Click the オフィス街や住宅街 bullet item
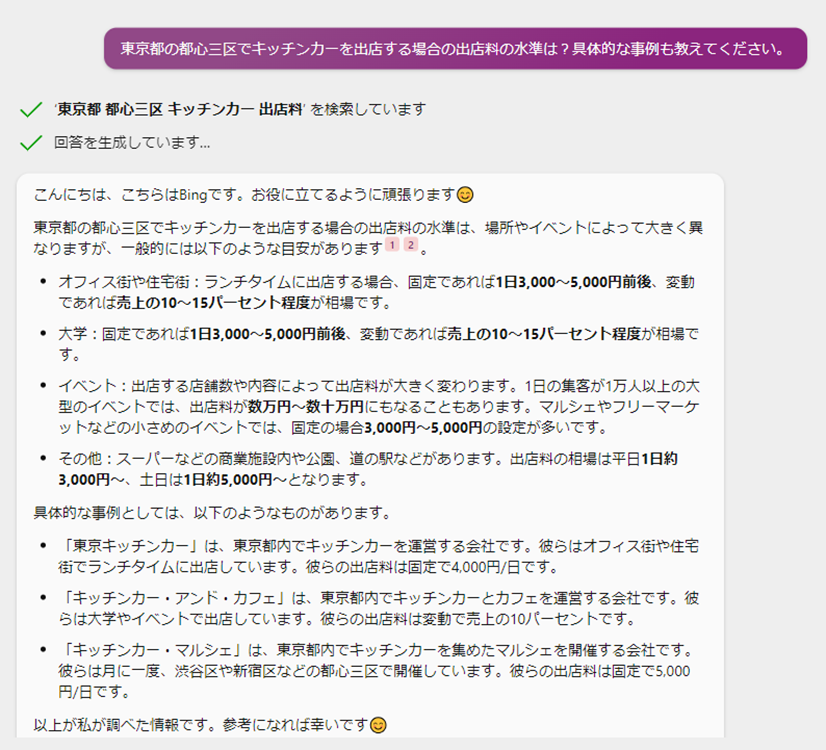This screenshot has width=826, height=750. coord(376,292)
